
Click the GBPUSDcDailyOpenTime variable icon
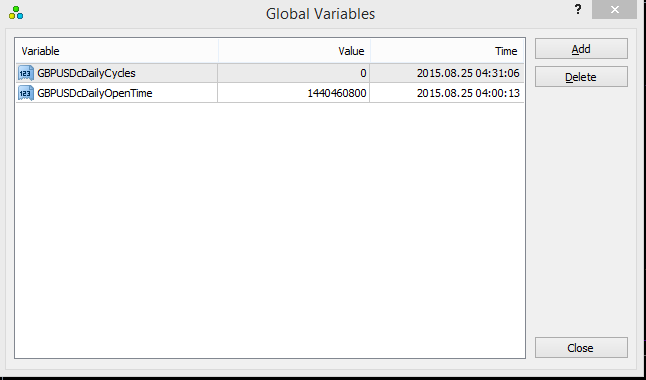26,93
